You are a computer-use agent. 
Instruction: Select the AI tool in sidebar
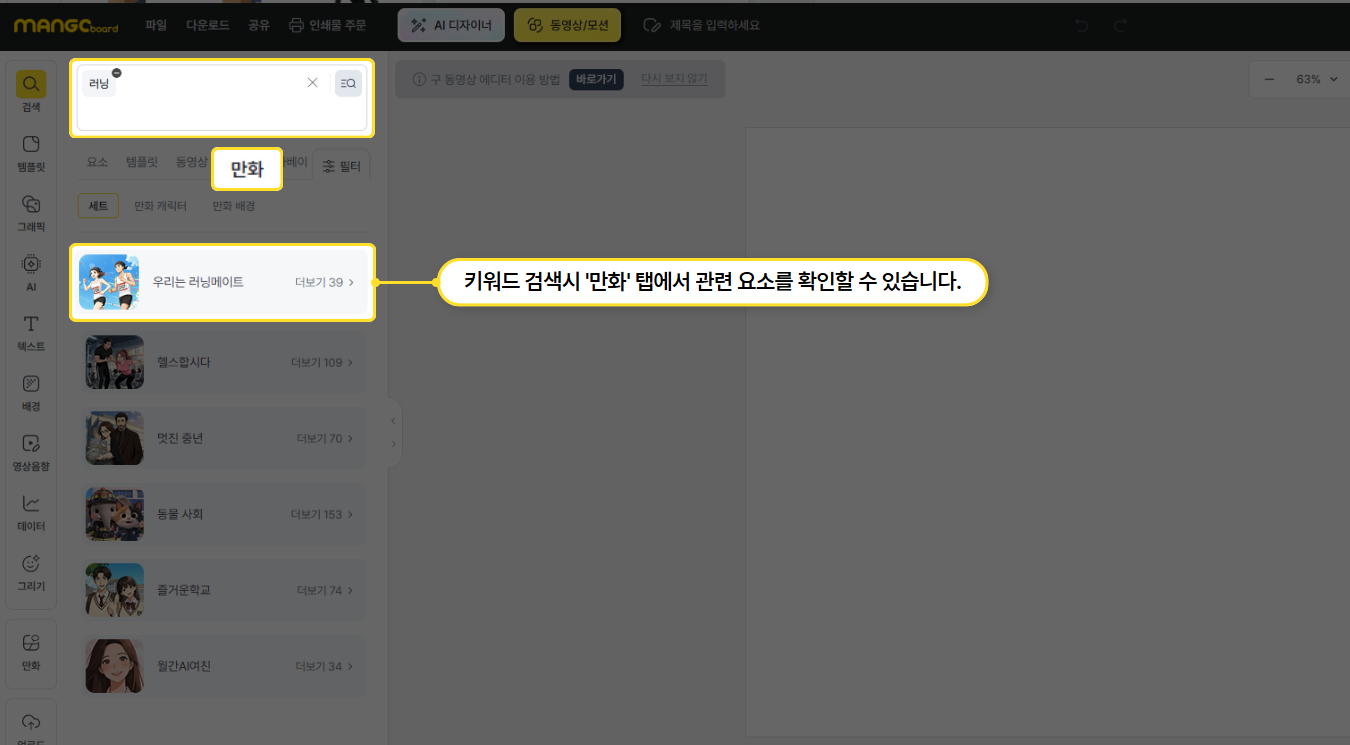[31, 271]
